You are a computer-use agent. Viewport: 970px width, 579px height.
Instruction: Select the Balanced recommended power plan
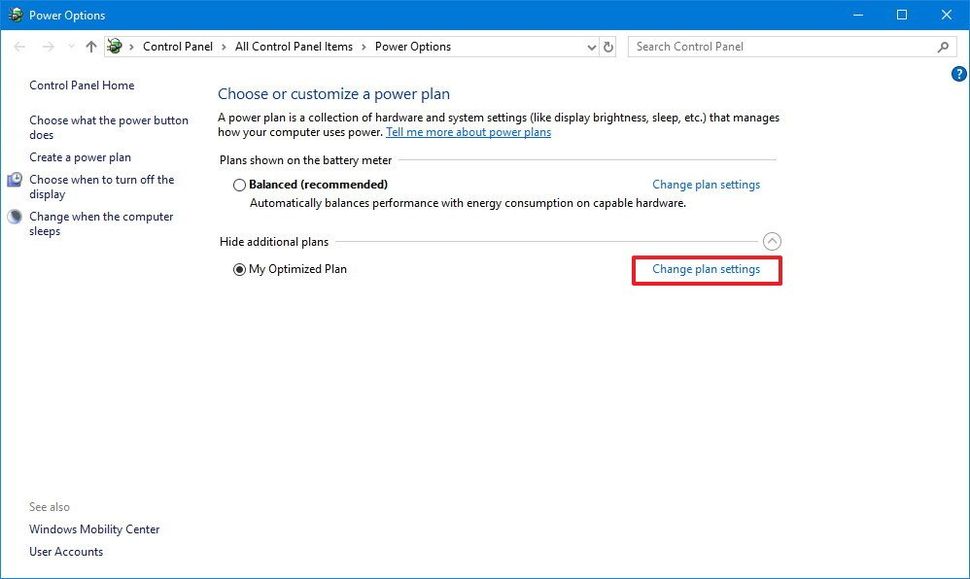tap(239, 184)
